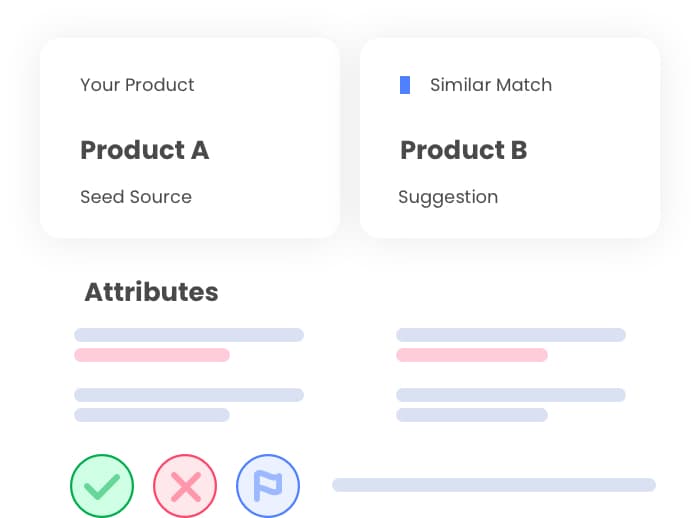Click the long gray bar beside flag icon
The height and width of the screenshot is (518, 700).
tap(494, 485)
